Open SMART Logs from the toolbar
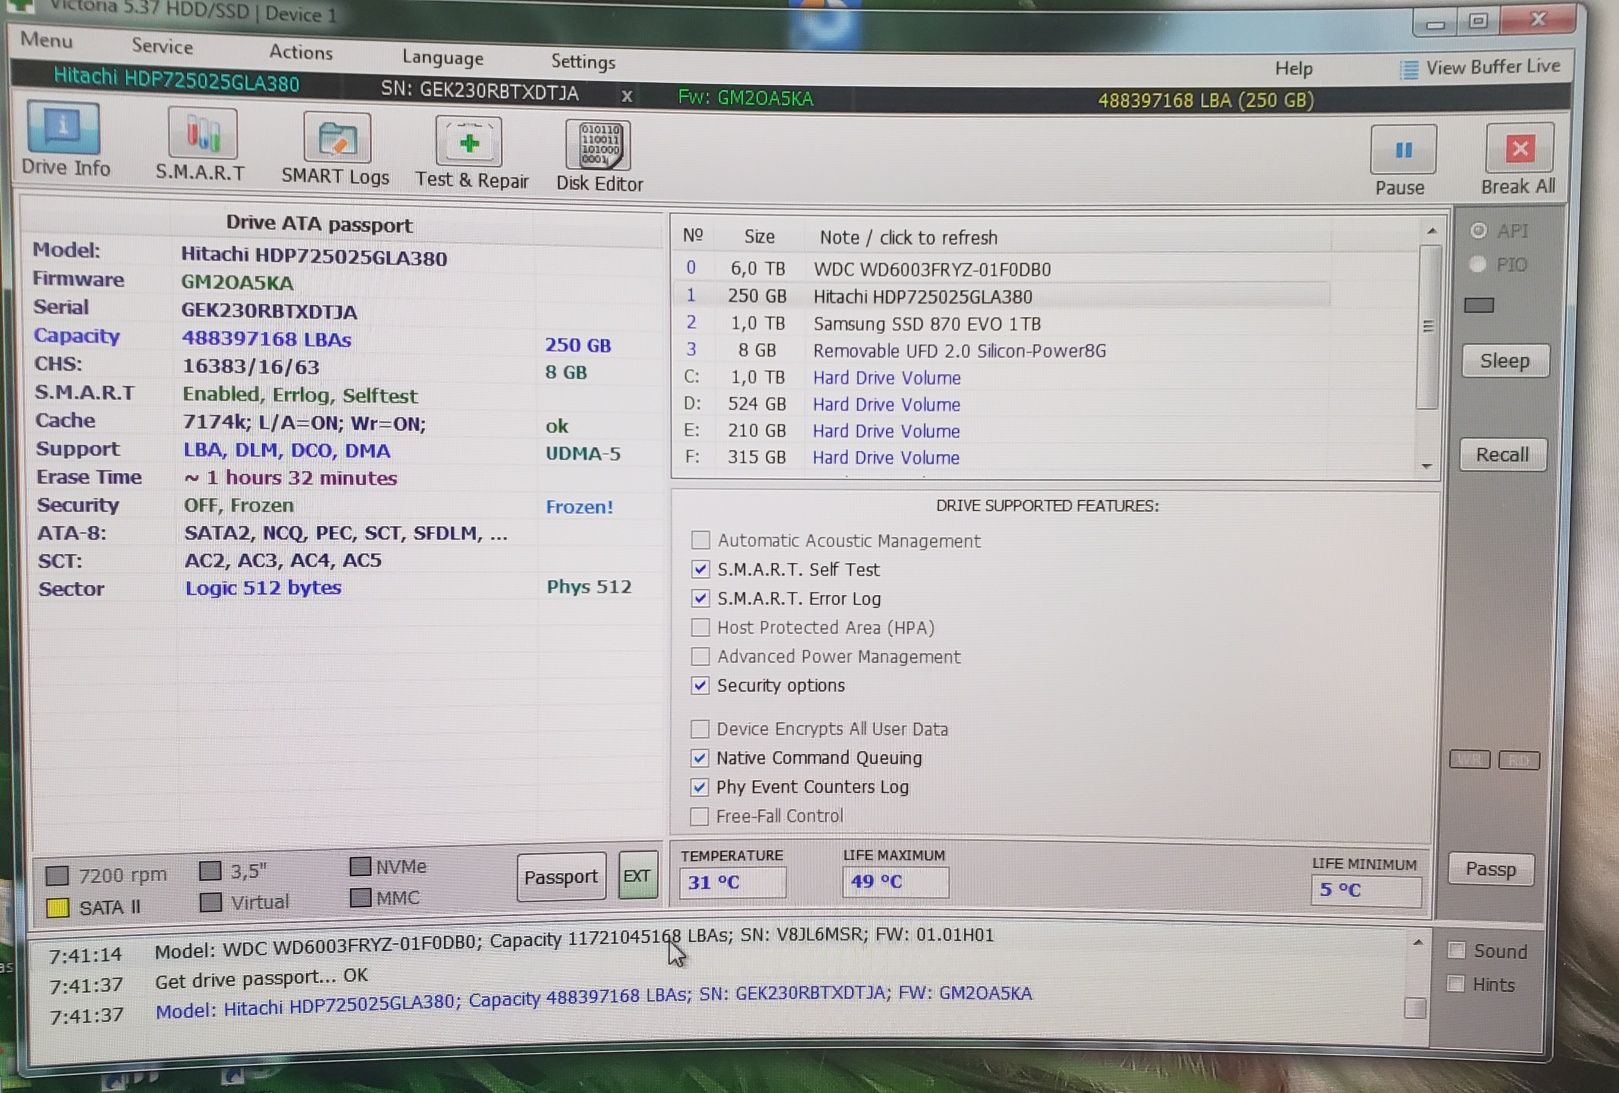1619x1093 pixels. coord(335,150)
